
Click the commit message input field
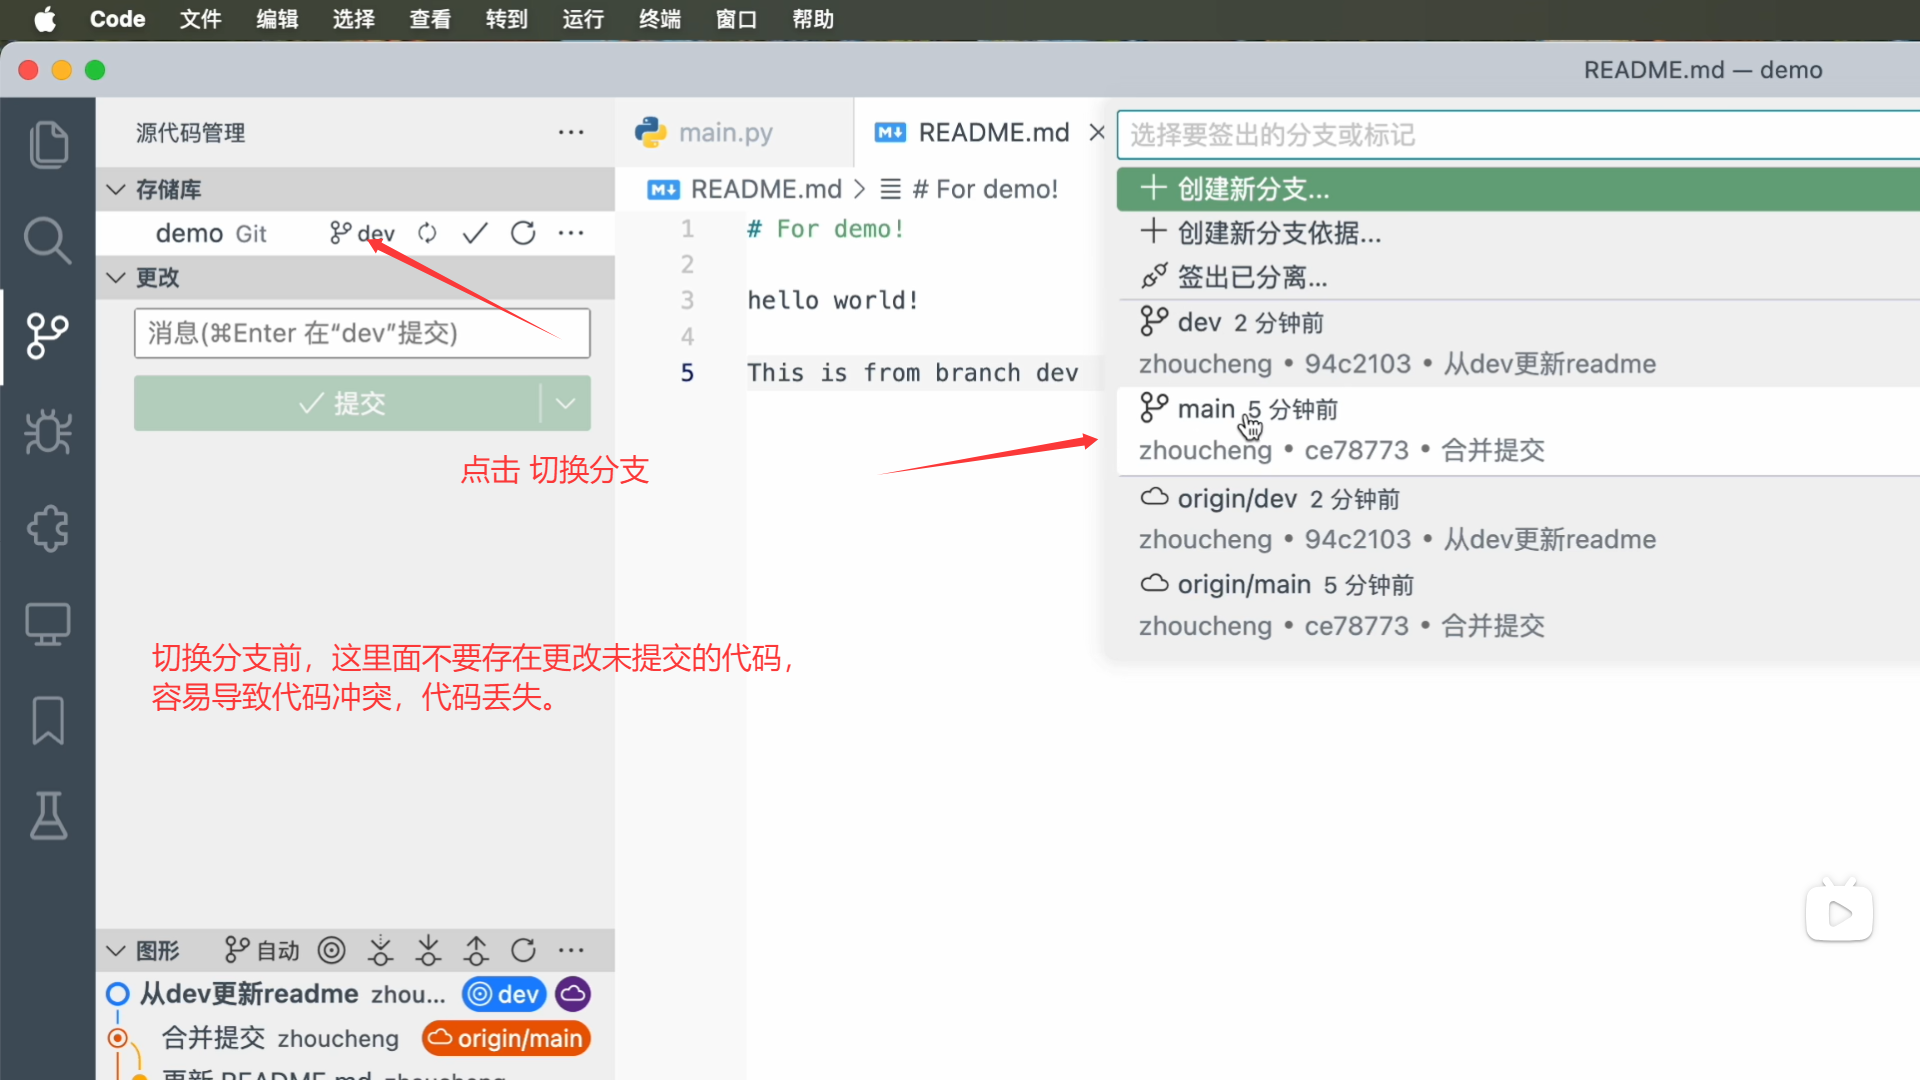tap(361, 333)
